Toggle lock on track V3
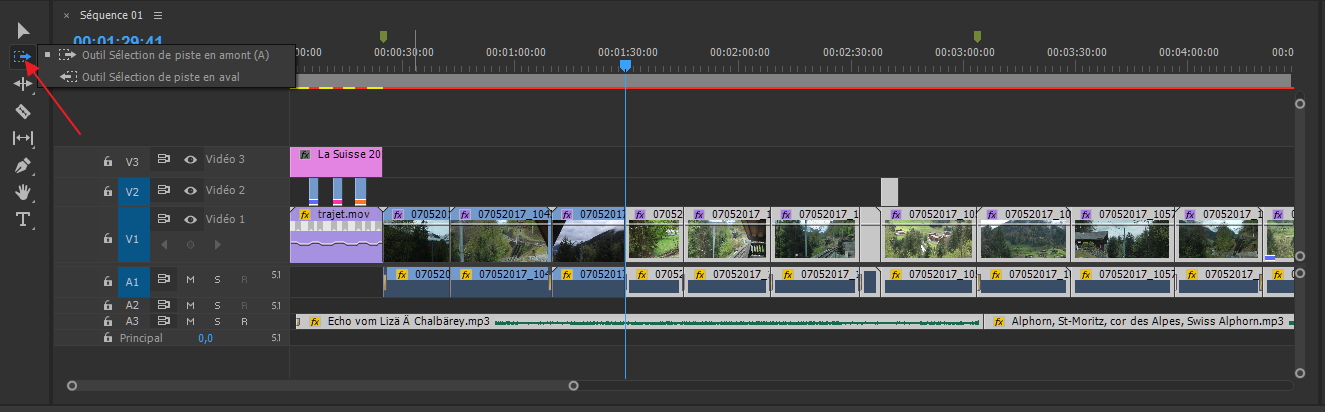This screenshot has width=1325, height=412. (107, 161)
